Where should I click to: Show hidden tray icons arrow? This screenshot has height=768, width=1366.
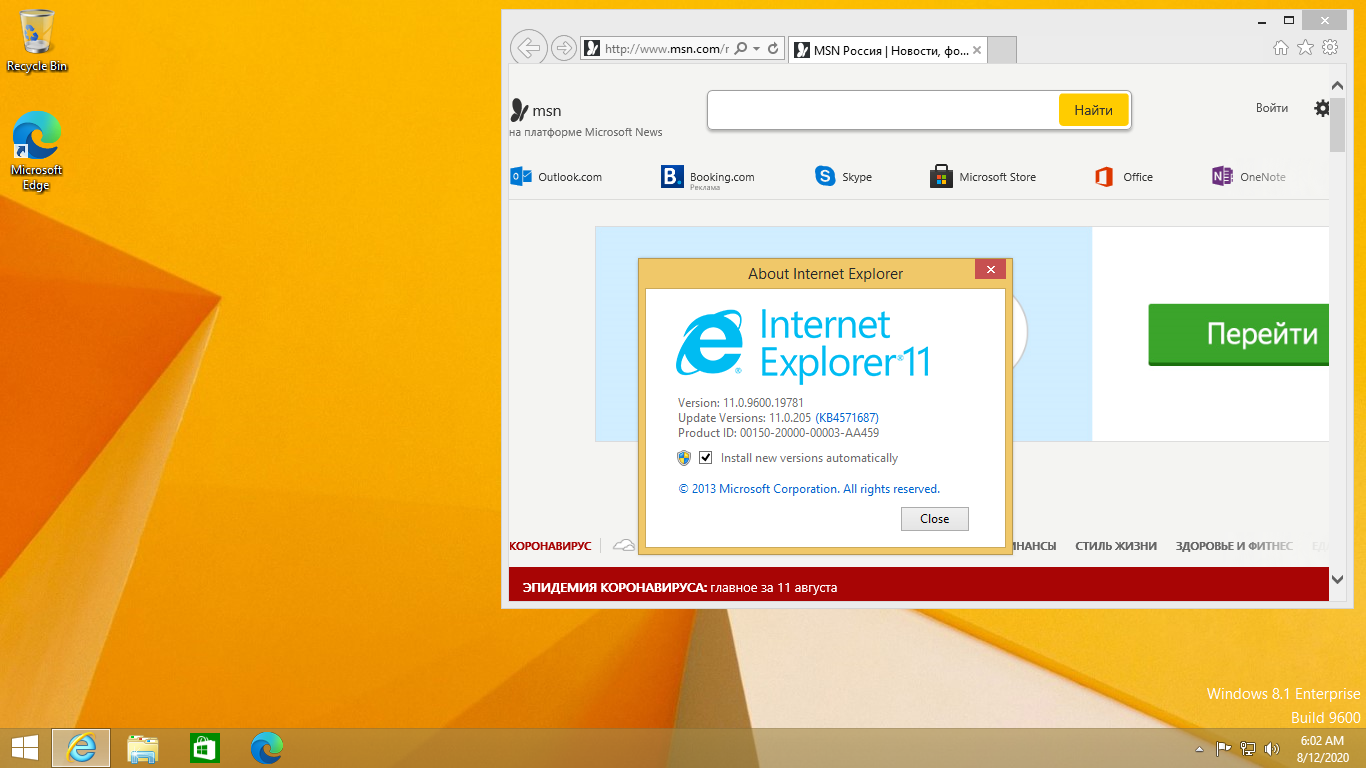1199,749
